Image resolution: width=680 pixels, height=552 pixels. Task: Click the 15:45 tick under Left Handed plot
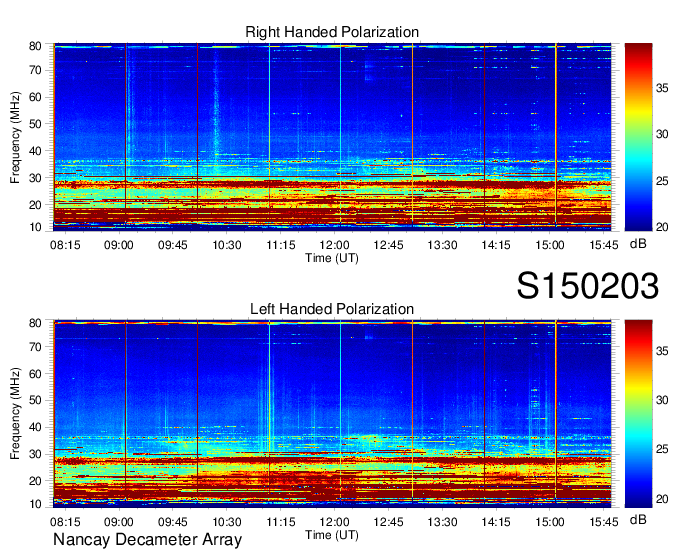point(604,522)
